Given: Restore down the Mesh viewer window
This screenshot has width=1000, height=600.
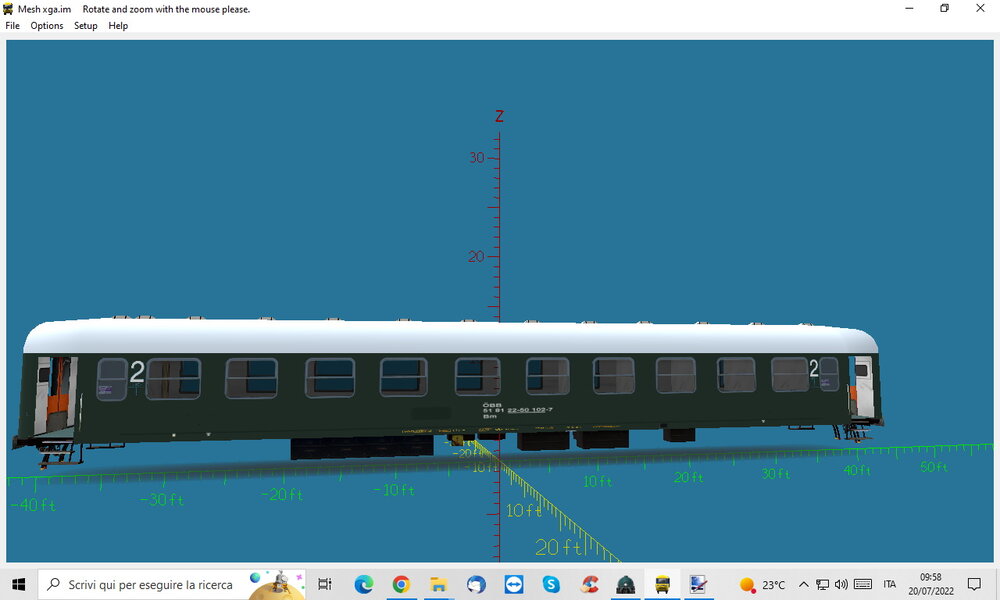Looking at the screenshot, I should 945,8.
